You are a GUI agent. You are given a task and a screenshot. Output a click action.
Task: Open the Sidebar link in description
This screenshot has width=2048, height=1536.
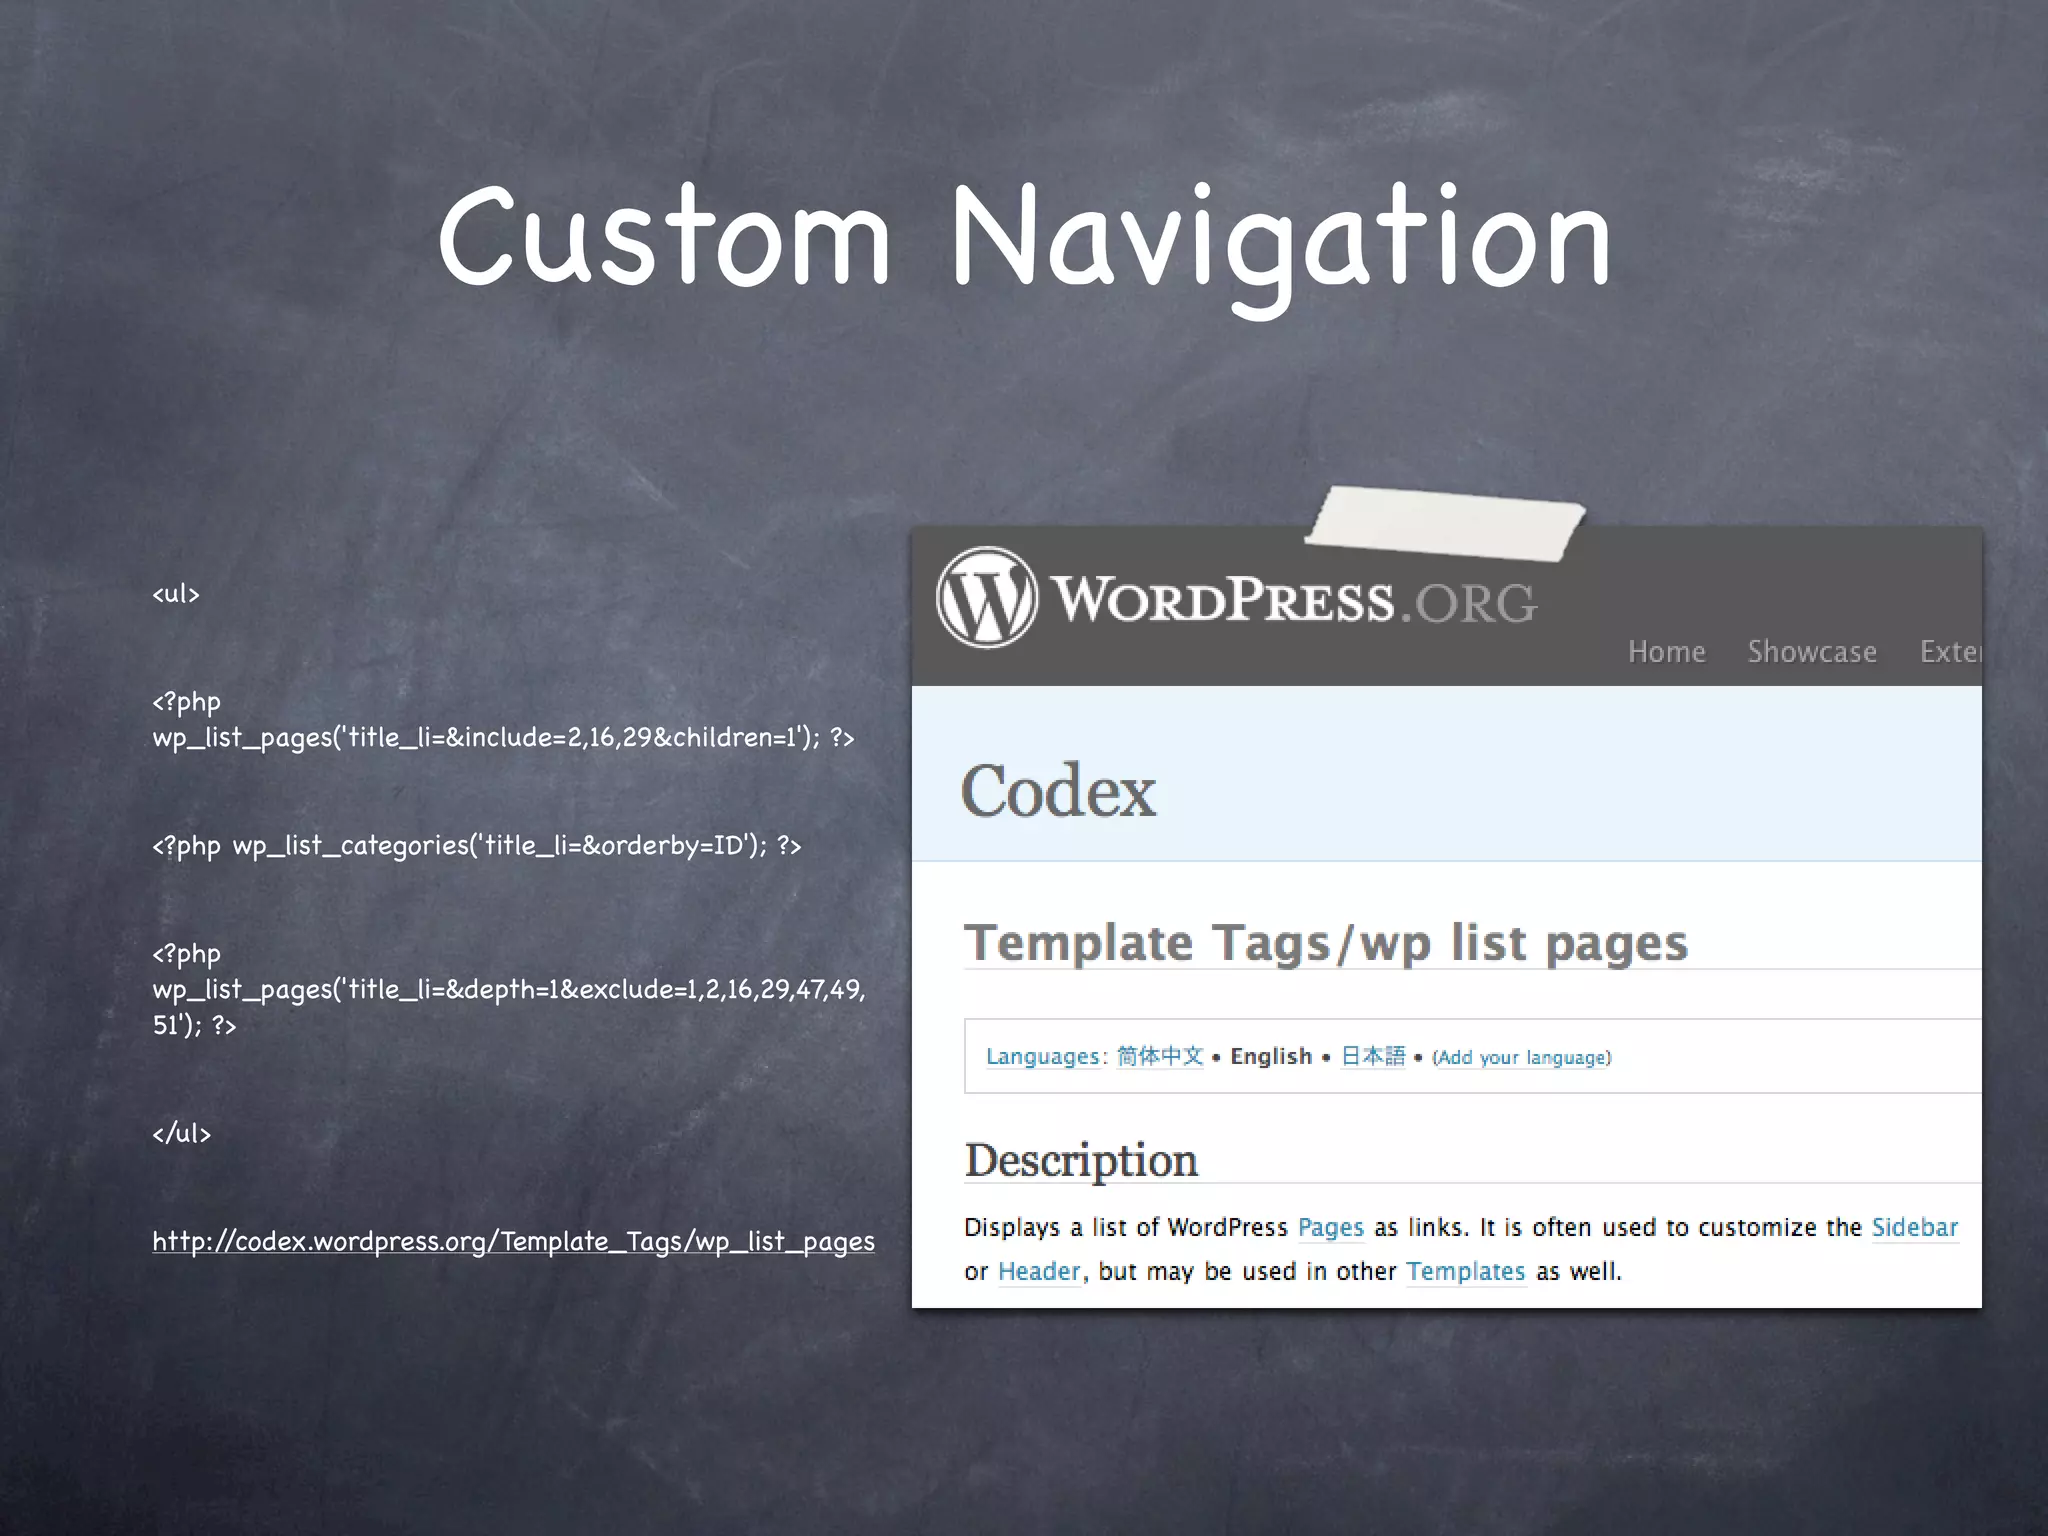point(1914,1227)
